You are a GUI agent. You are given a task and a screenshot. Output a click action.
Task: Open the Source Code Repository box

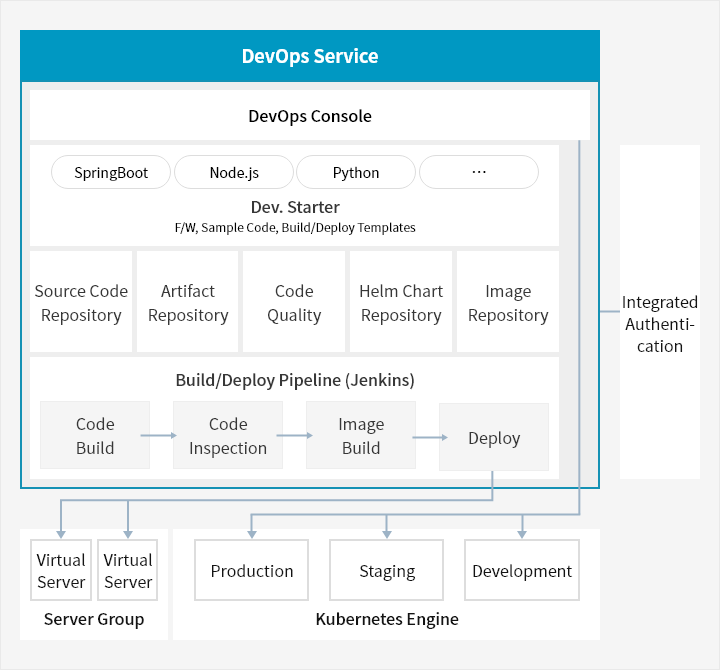(x=81, y=302)
